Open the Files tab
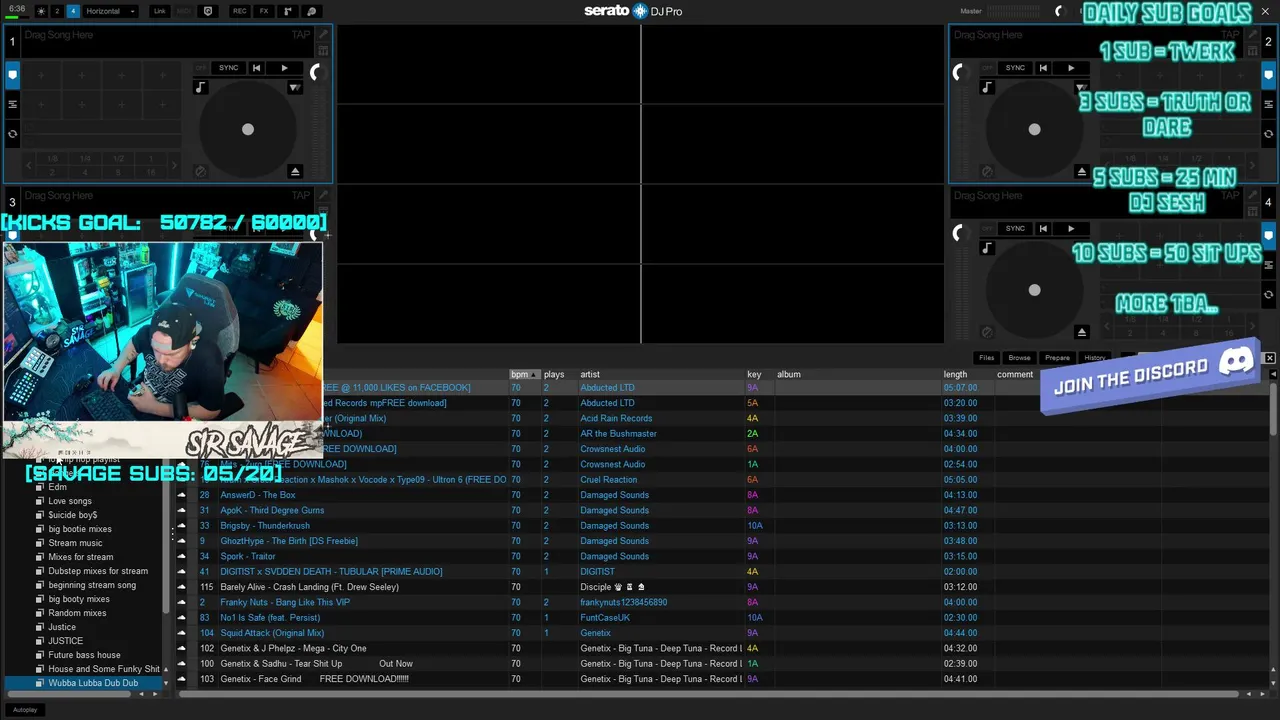This screenshot has height=720, width=1280. tap(986, 357)
